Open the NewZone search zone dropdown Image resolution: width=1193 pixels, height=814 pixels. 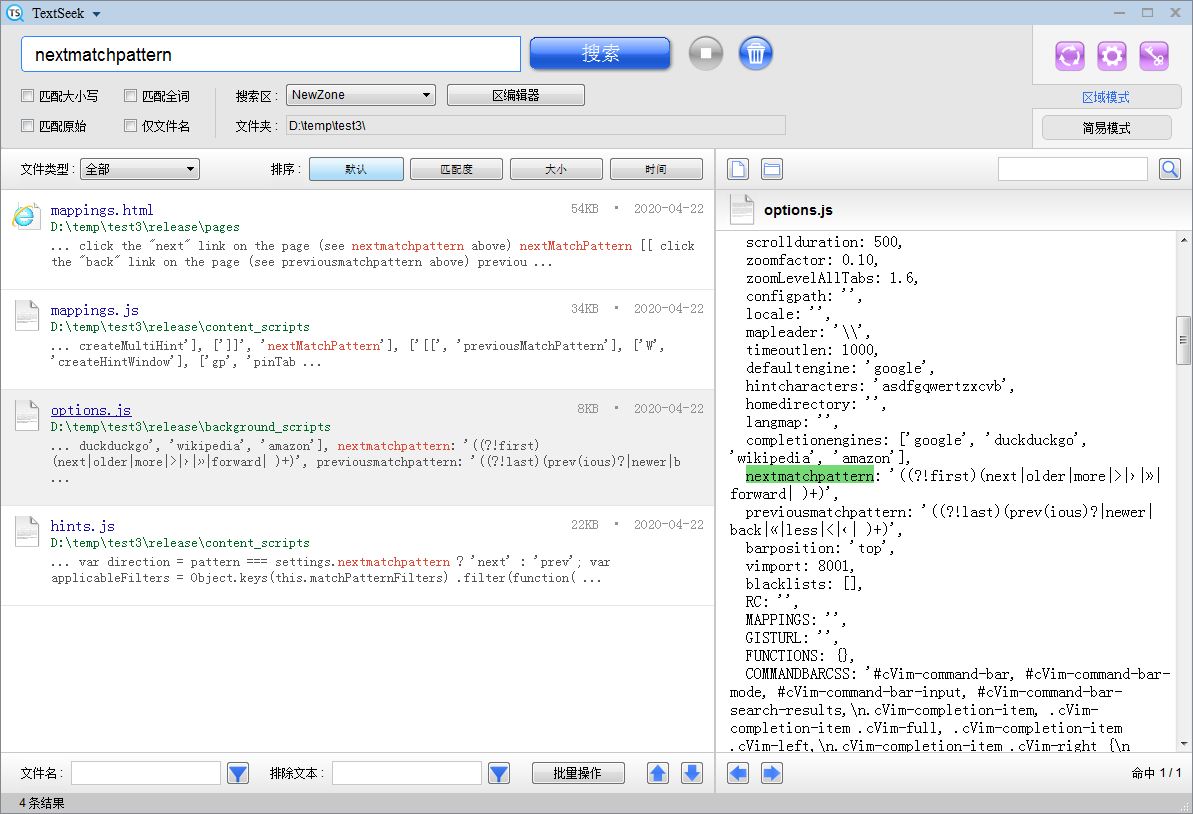pos(360,95)
